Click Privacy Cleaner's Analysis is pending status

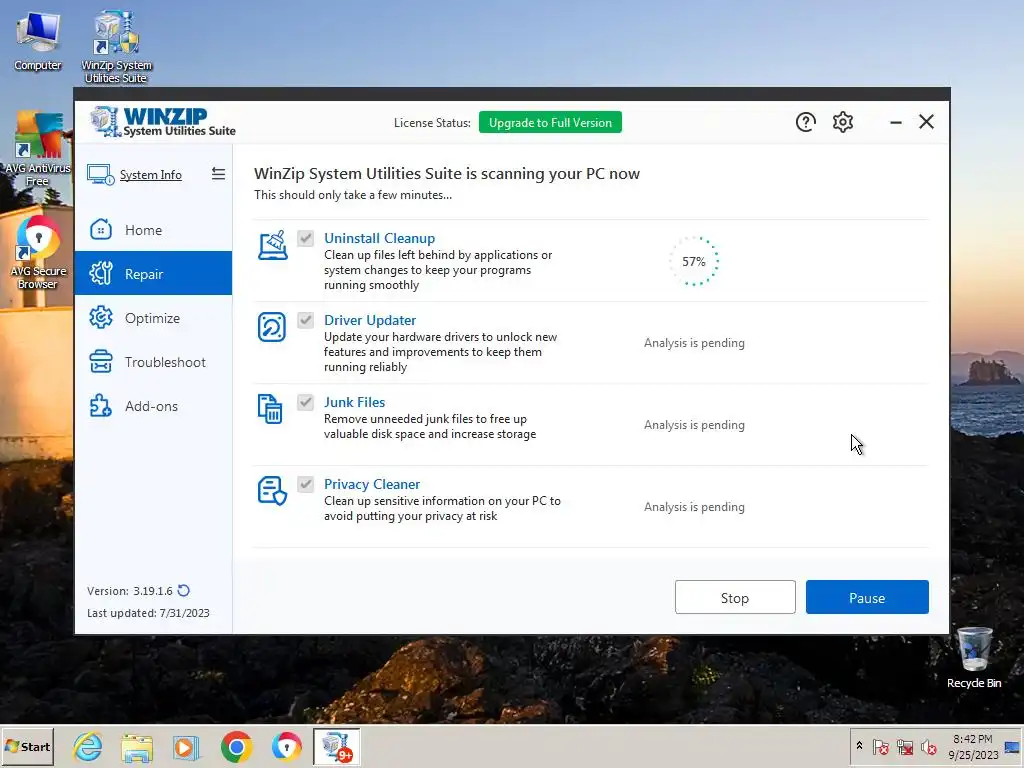click(x=694, y=507)
